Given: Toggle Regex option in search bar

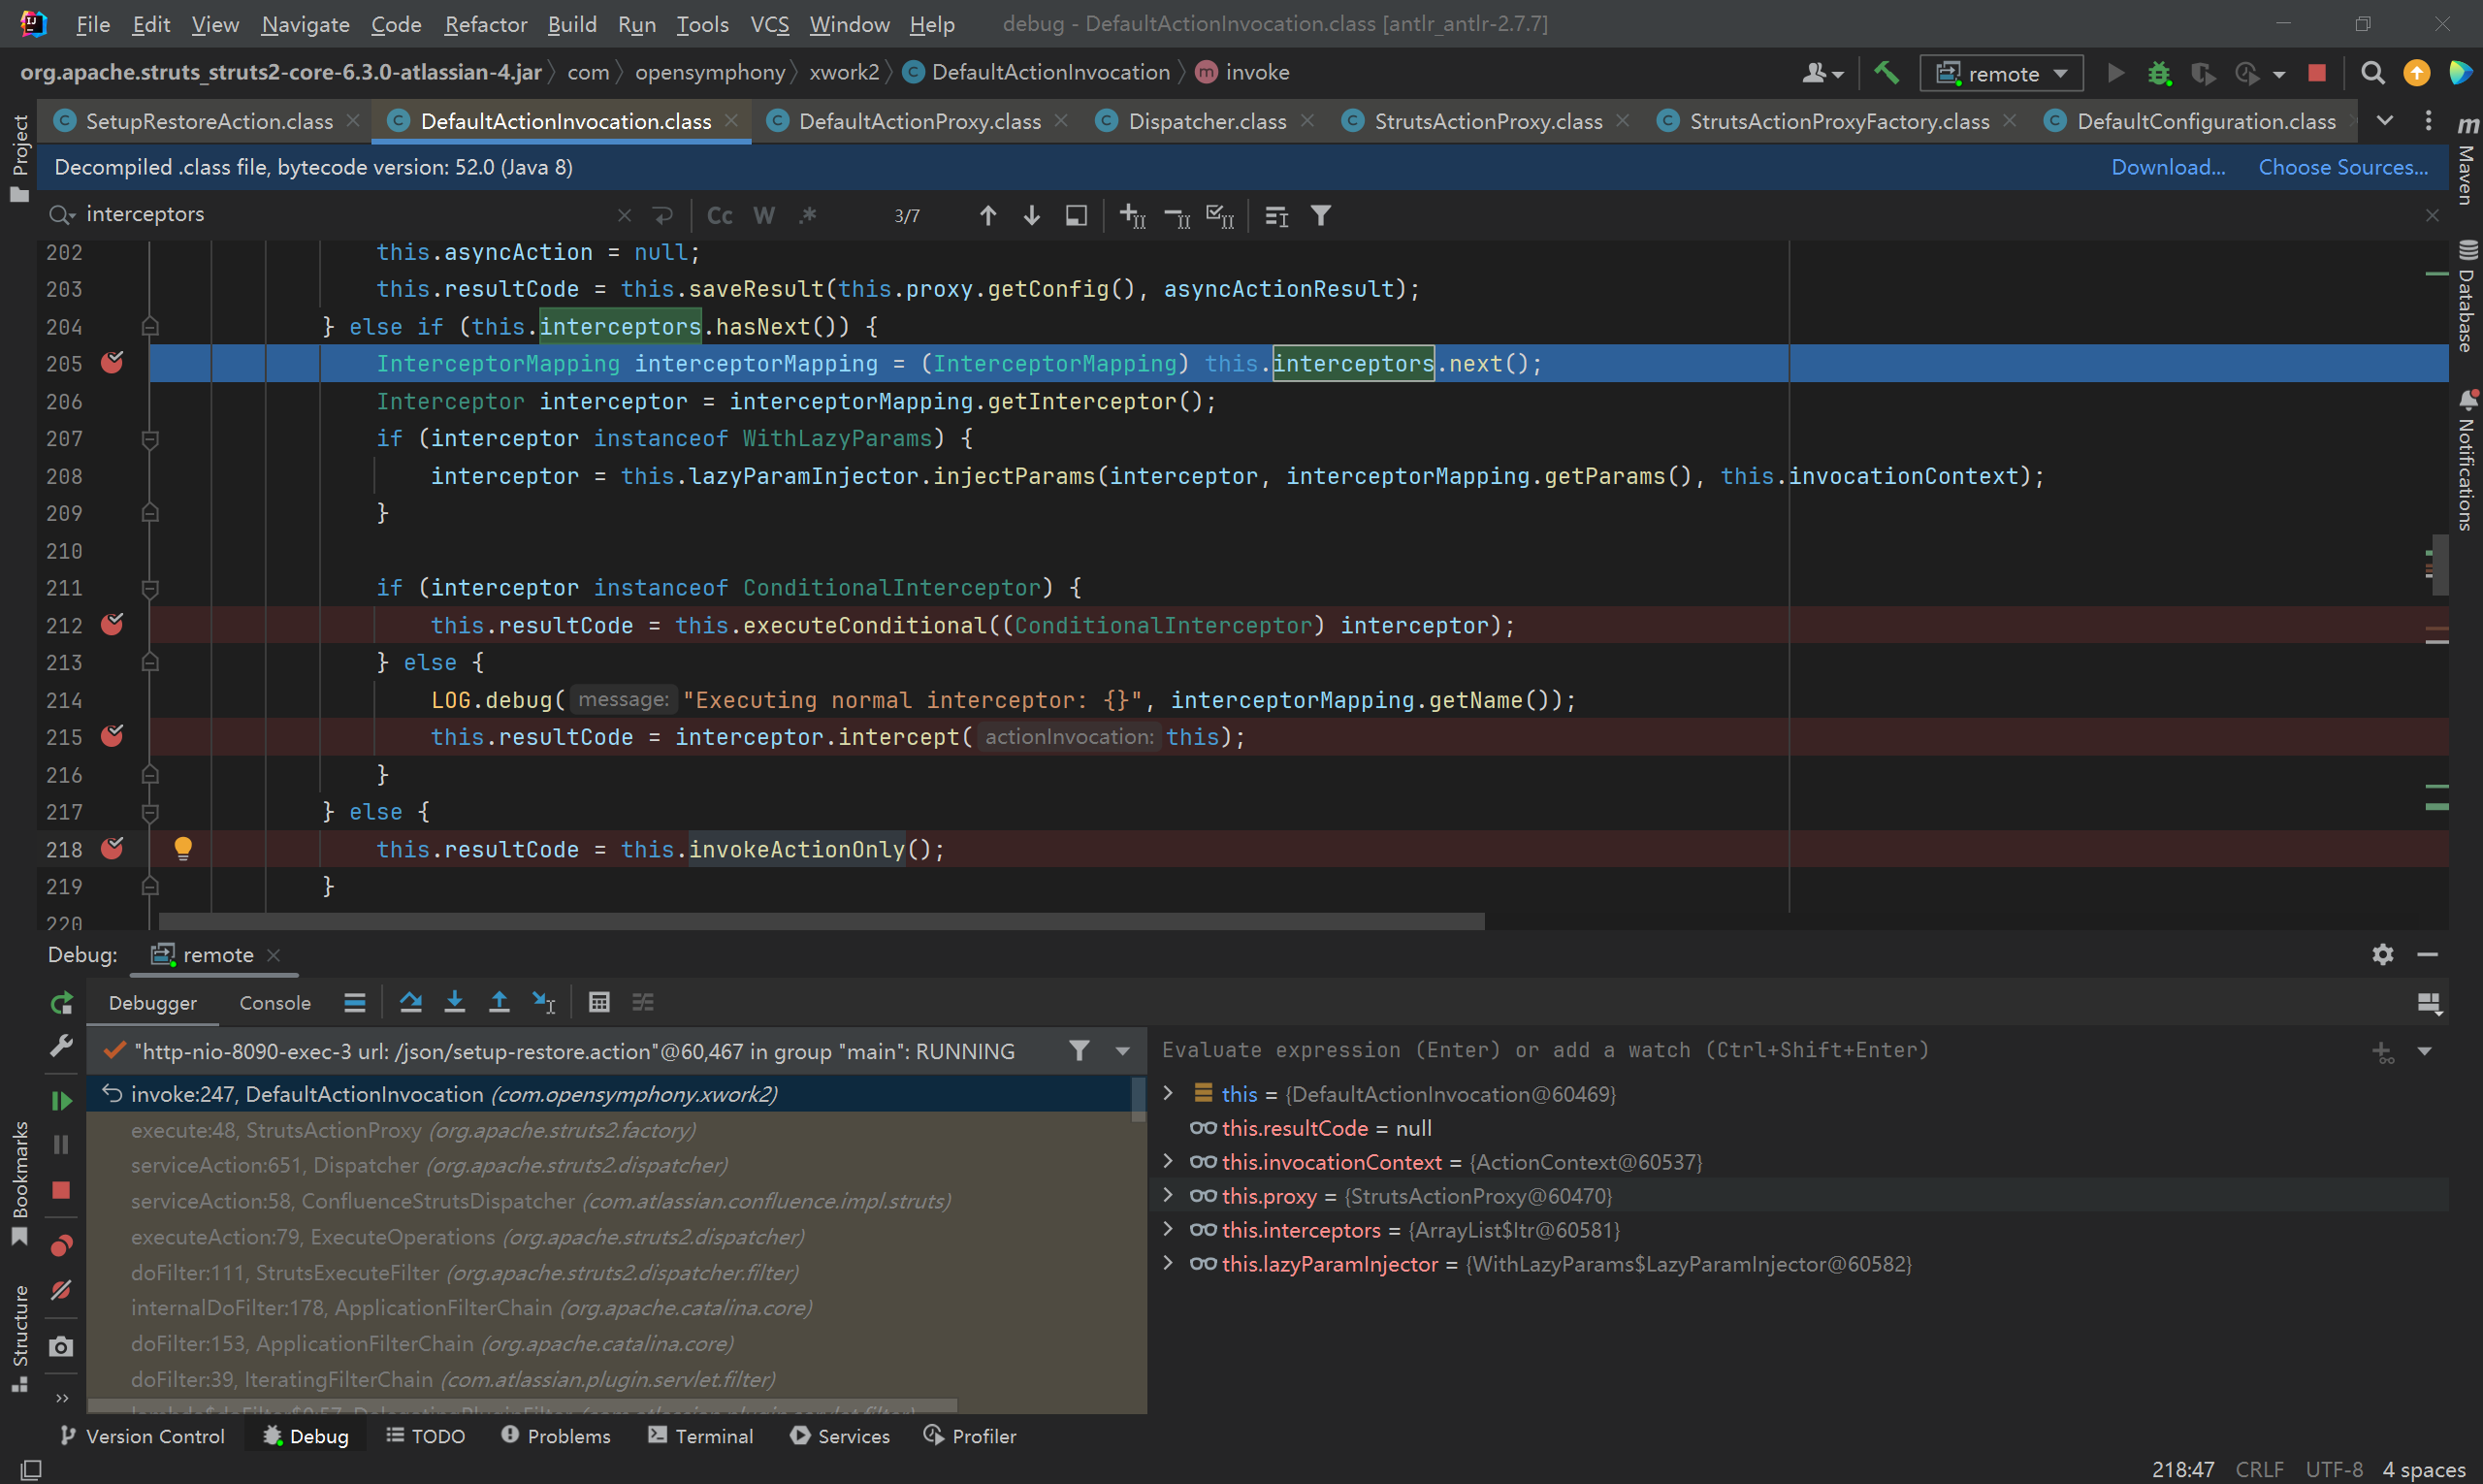Looking at the screenshot, I should tap(808, 215).
